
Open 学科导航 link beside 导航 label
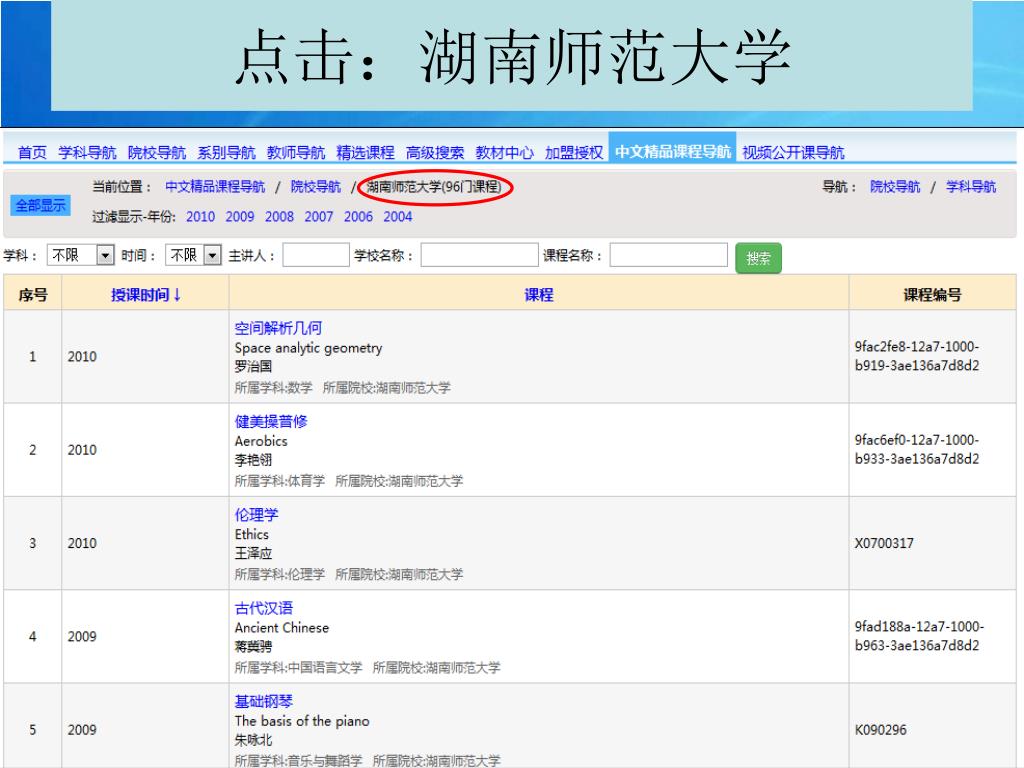pyautogui.click(x=971, y=187)
